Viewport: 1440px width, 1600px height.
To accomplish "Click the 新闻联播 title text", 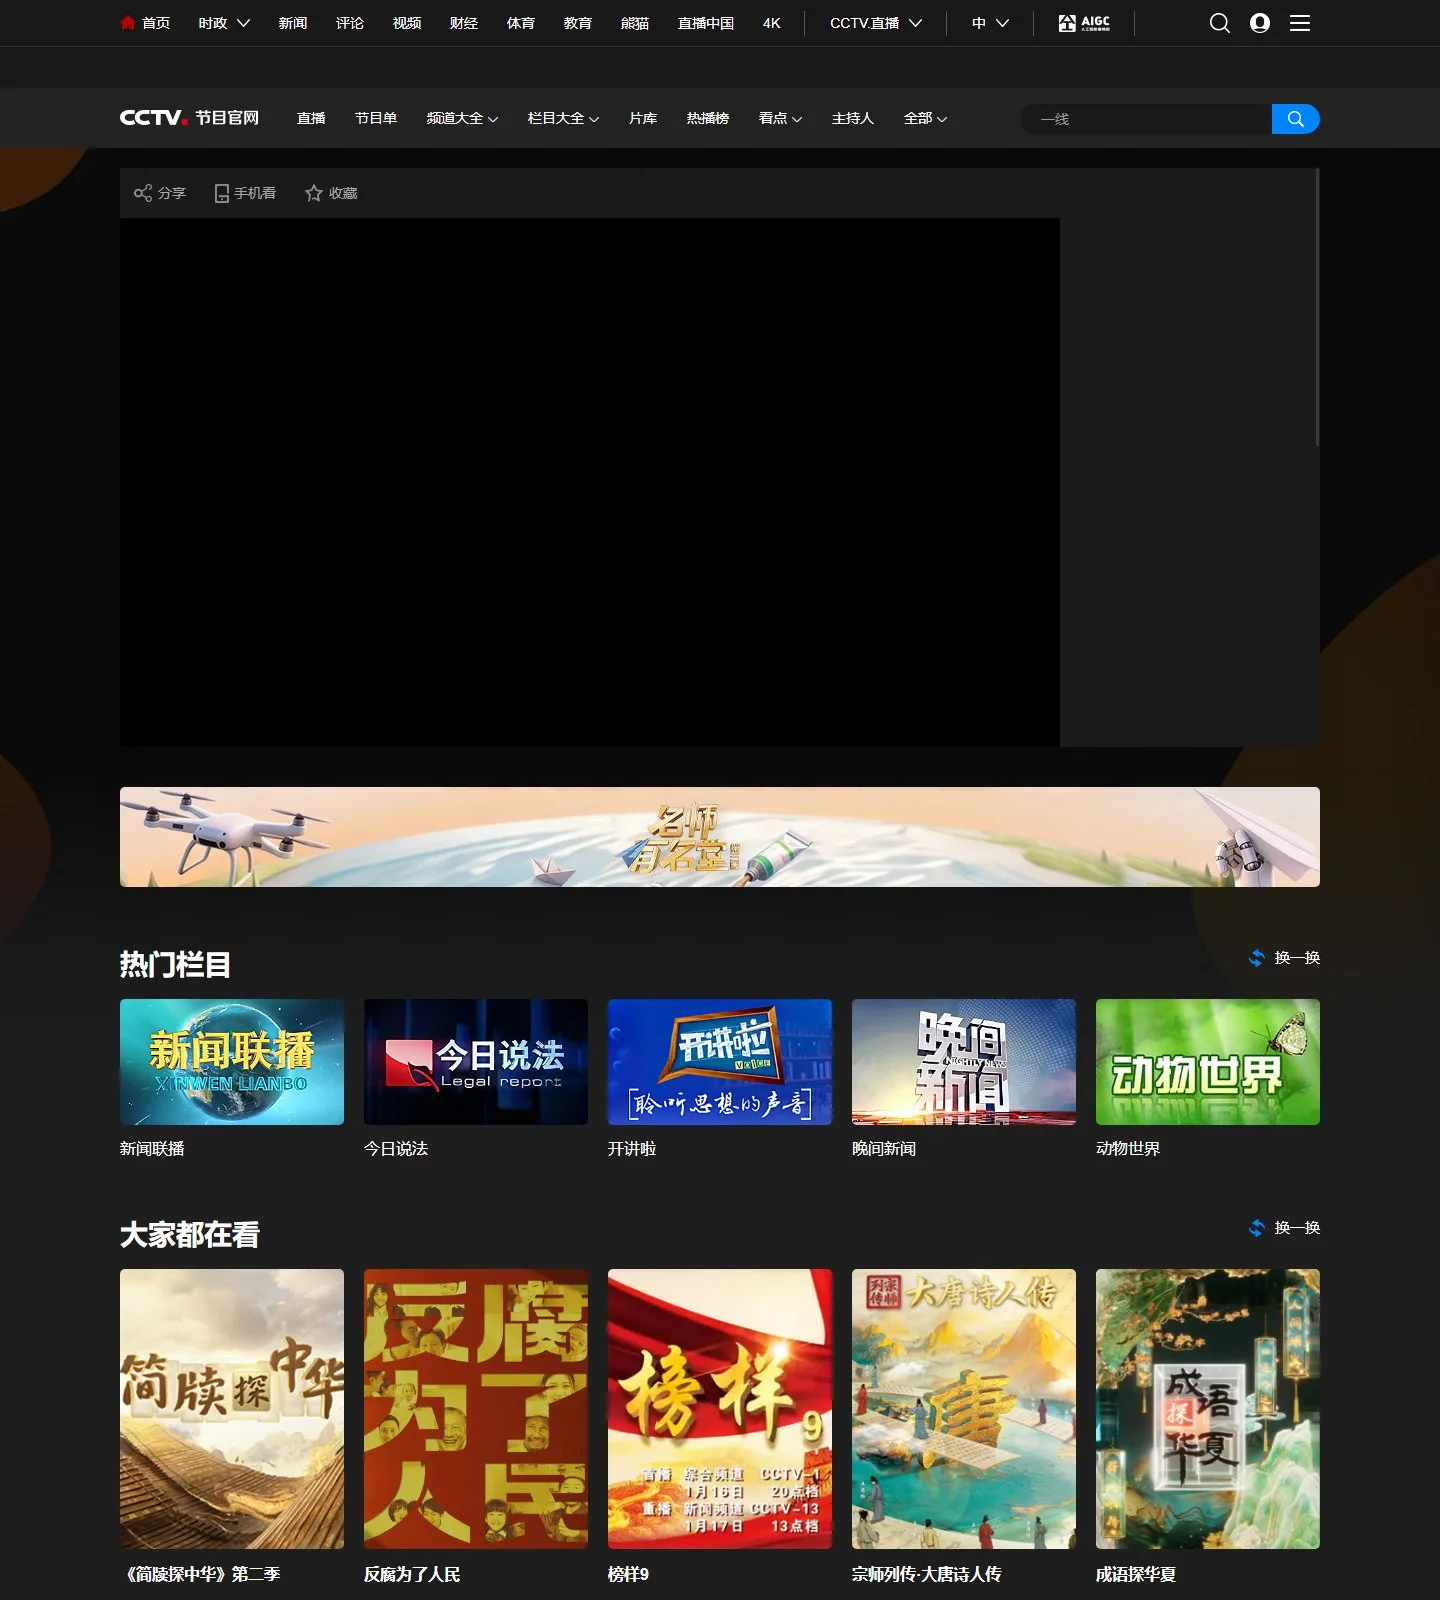I will click(152, 1149).
